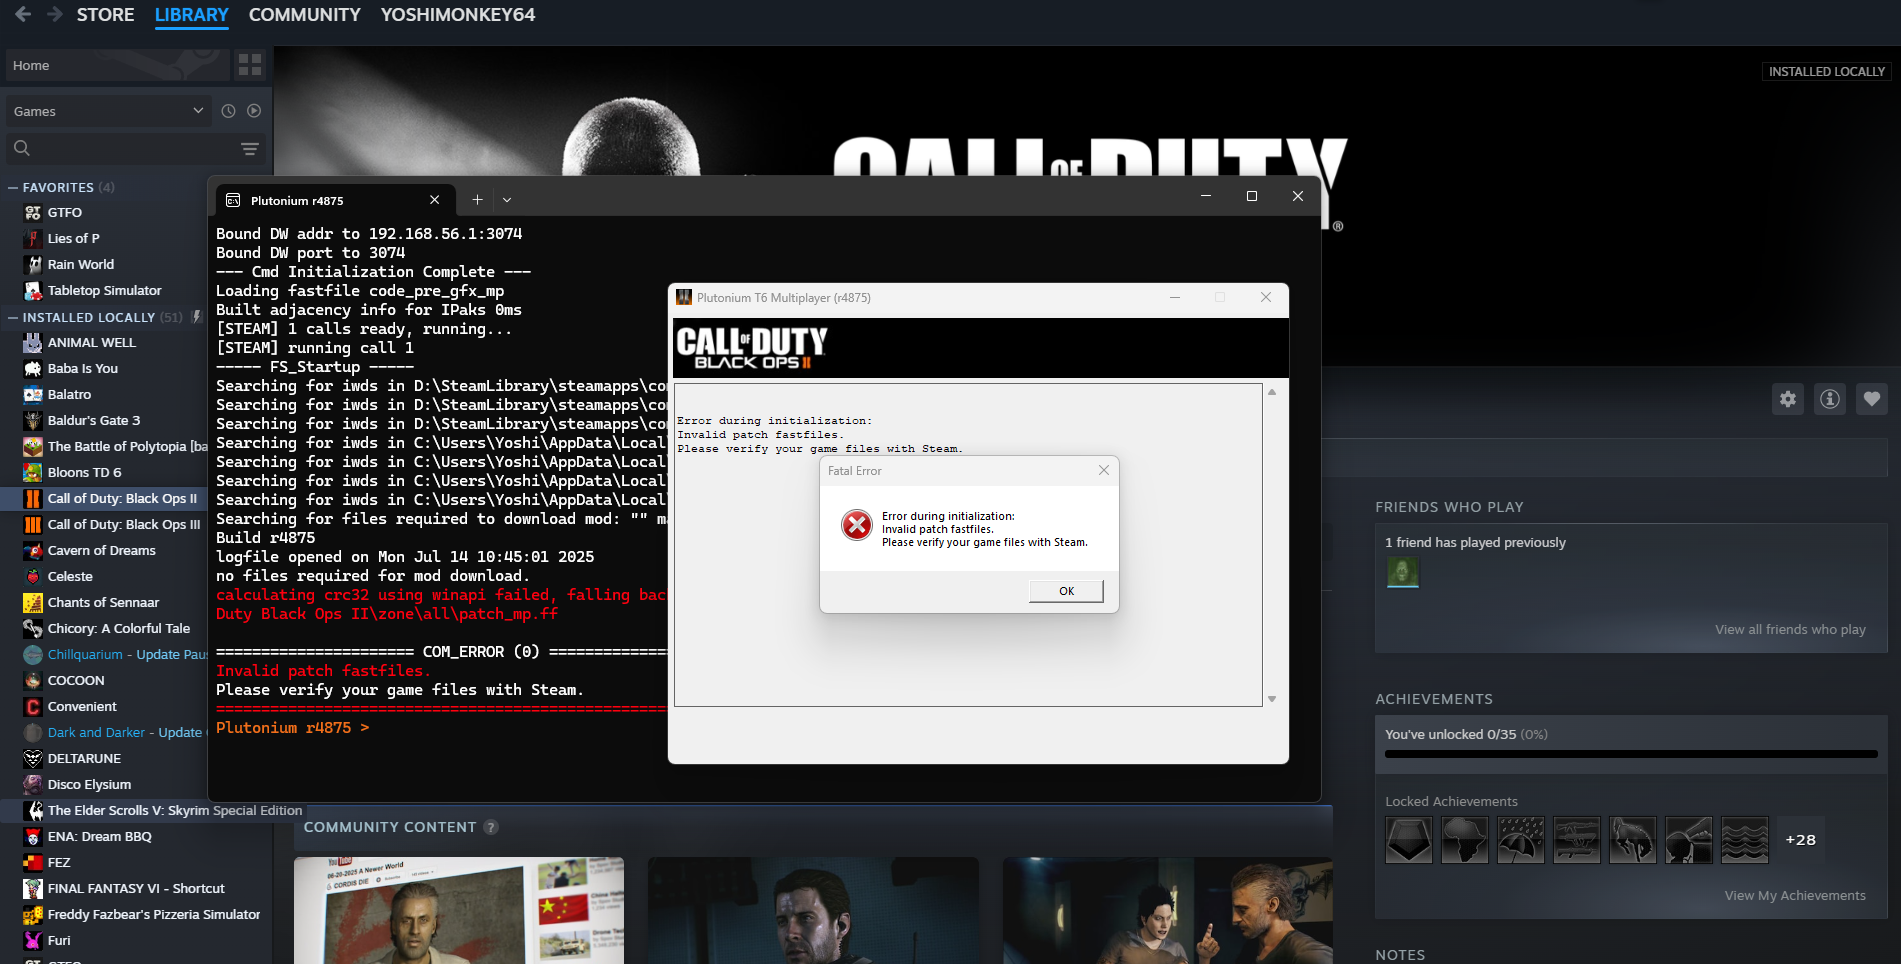Open the Games filter dropdown
1901x964 pixels.
pyautogui.click(x=109, y=111)
